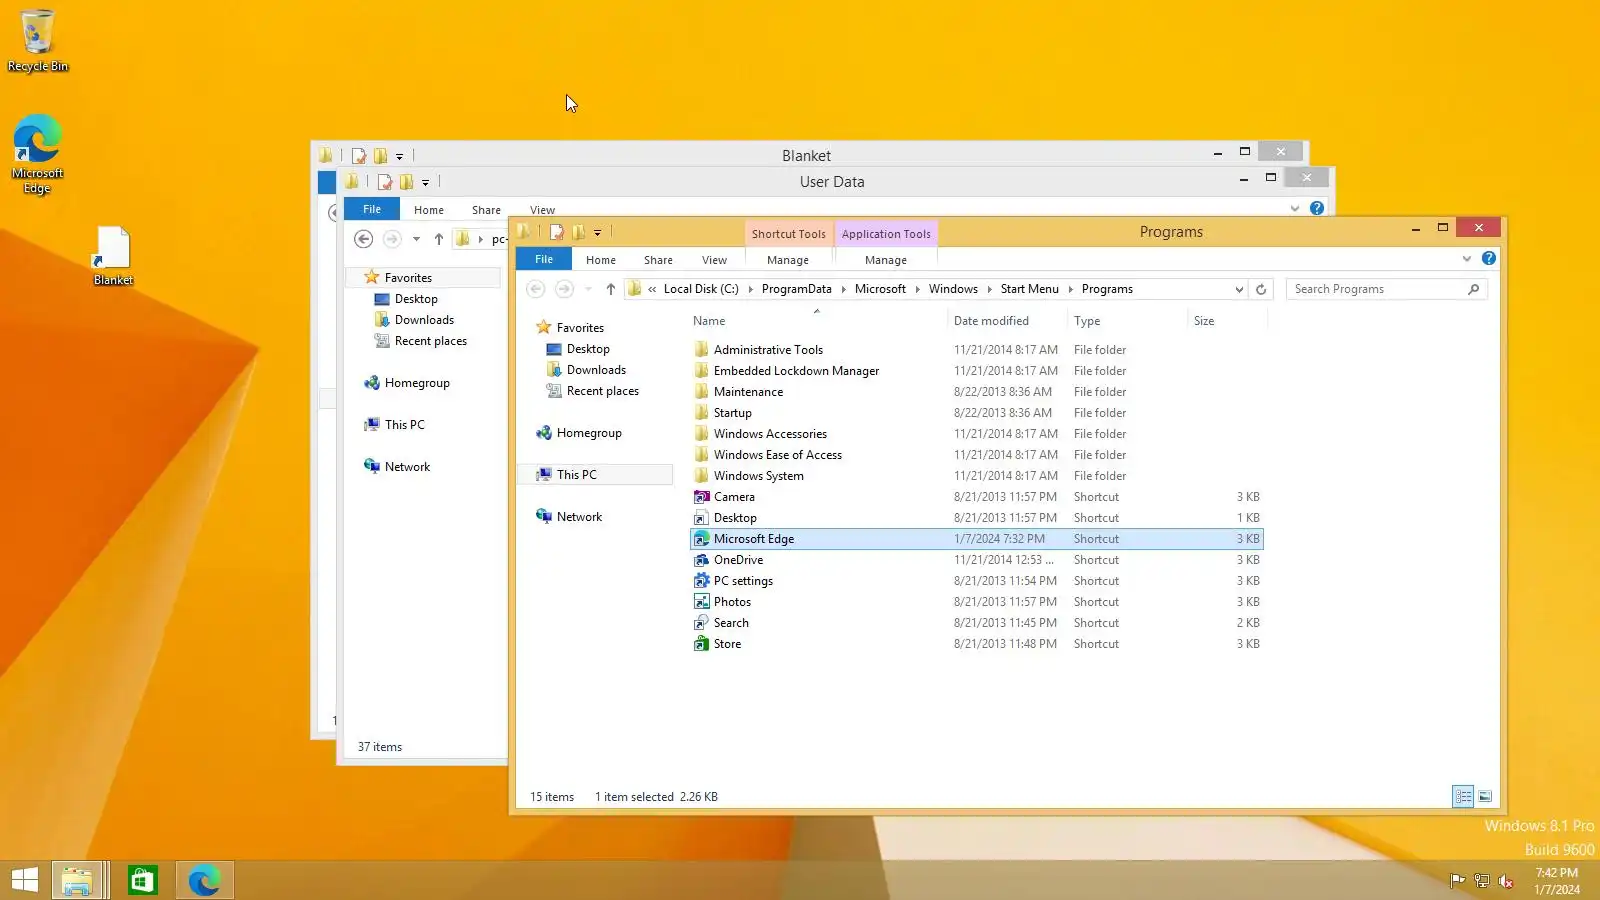Click the Properties icon in Programs title bar
The height and width of the screenshot is (900, 1600).
(557, 232)
